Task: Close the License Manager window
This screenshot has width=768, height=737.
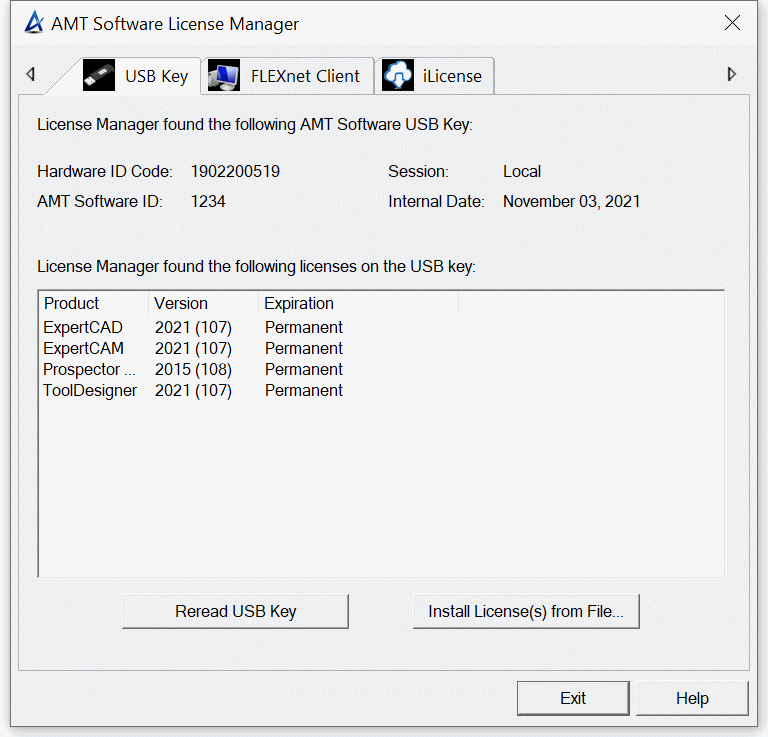Action: (x=732, y=23)
